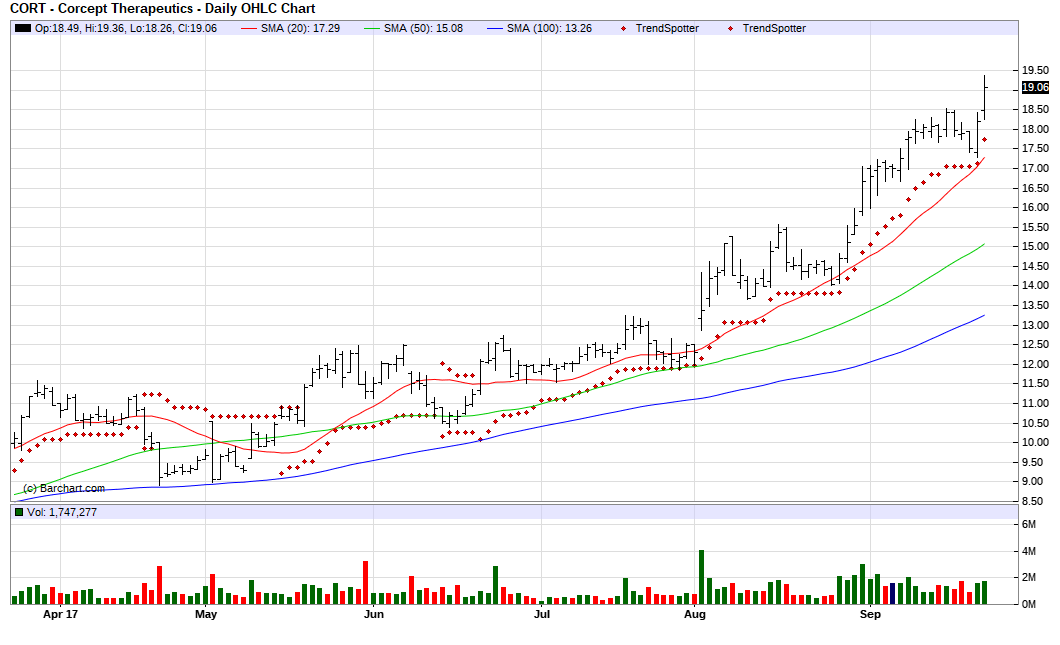Click the green volume legend swatch
The height and width of the screenshot is (645, 1060).
pyautogui.click(x=19, y=512)
